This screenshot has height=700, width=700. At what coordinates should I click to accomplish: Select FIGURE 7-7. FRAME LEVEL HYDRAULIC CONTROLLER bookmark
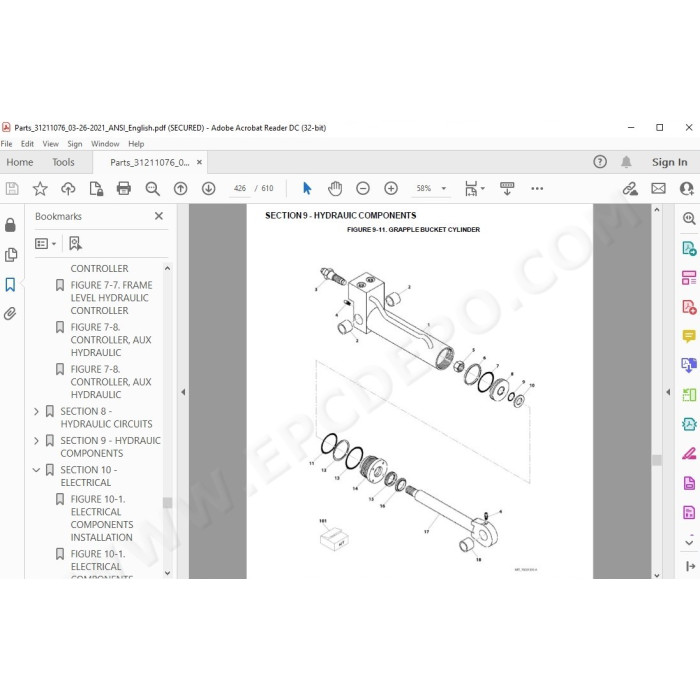point(111,298)
